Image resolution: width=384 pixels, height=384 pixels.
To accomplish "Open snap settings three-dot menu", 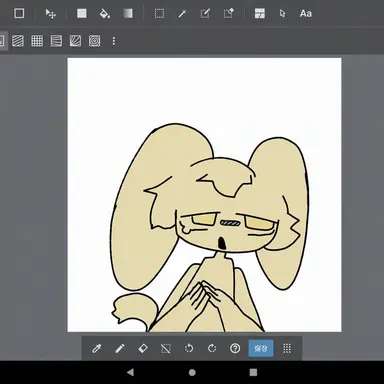I will point(114,41).
